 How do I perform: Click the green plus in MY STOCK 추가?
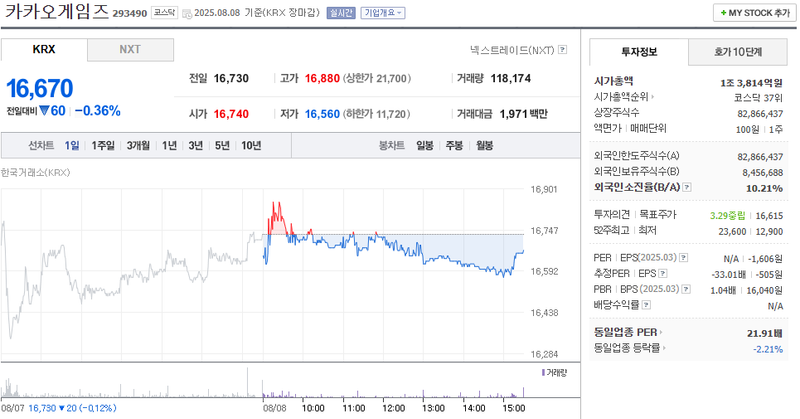[723, 13]
